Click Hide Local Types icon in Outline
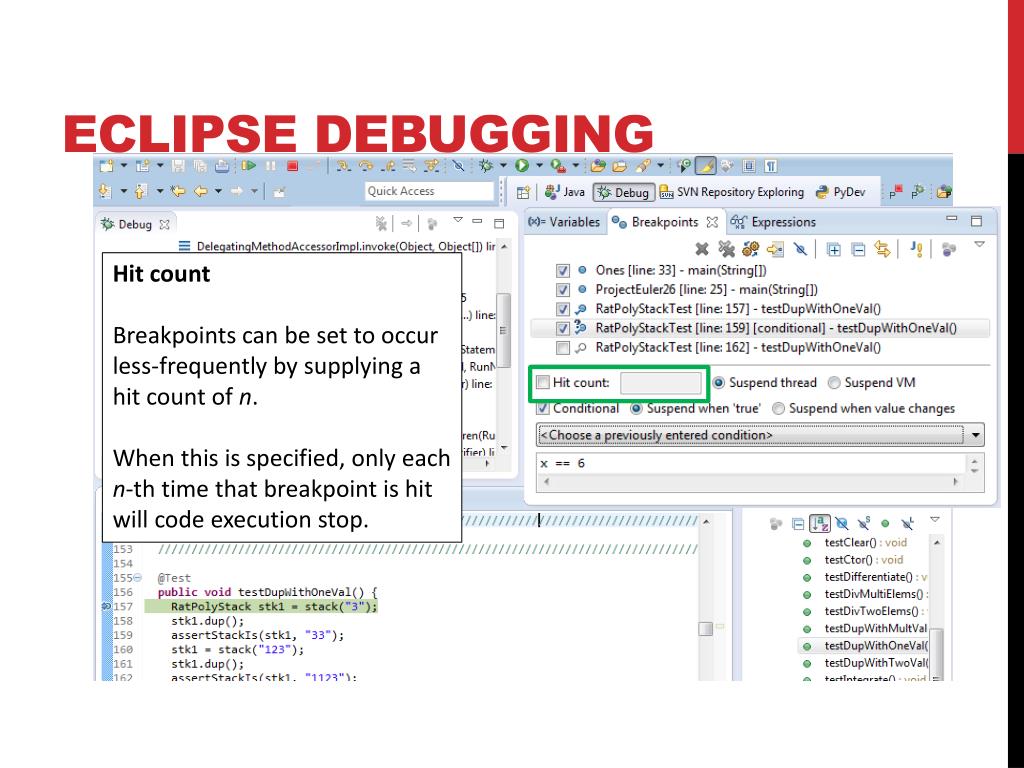 [x=908, y=524]
